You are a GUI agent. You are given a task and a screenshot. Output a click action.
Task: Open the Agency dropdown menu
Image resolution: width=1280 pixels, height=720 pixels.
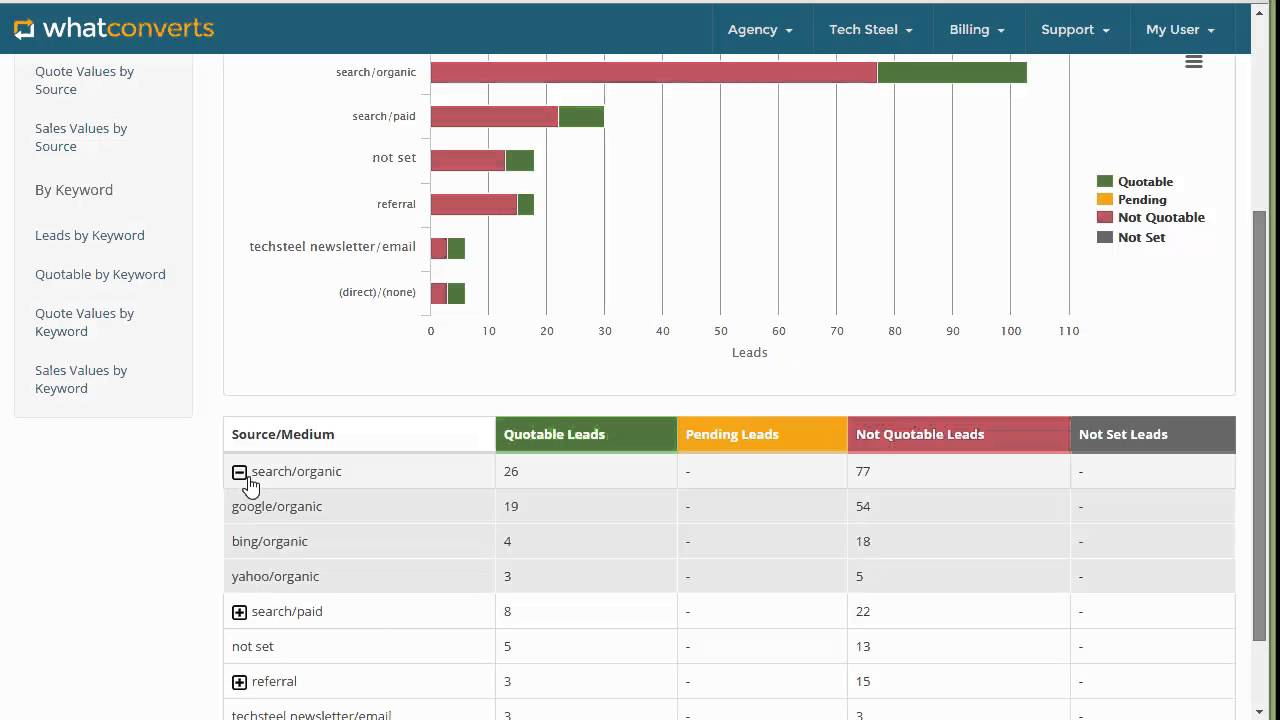point(760,30)
